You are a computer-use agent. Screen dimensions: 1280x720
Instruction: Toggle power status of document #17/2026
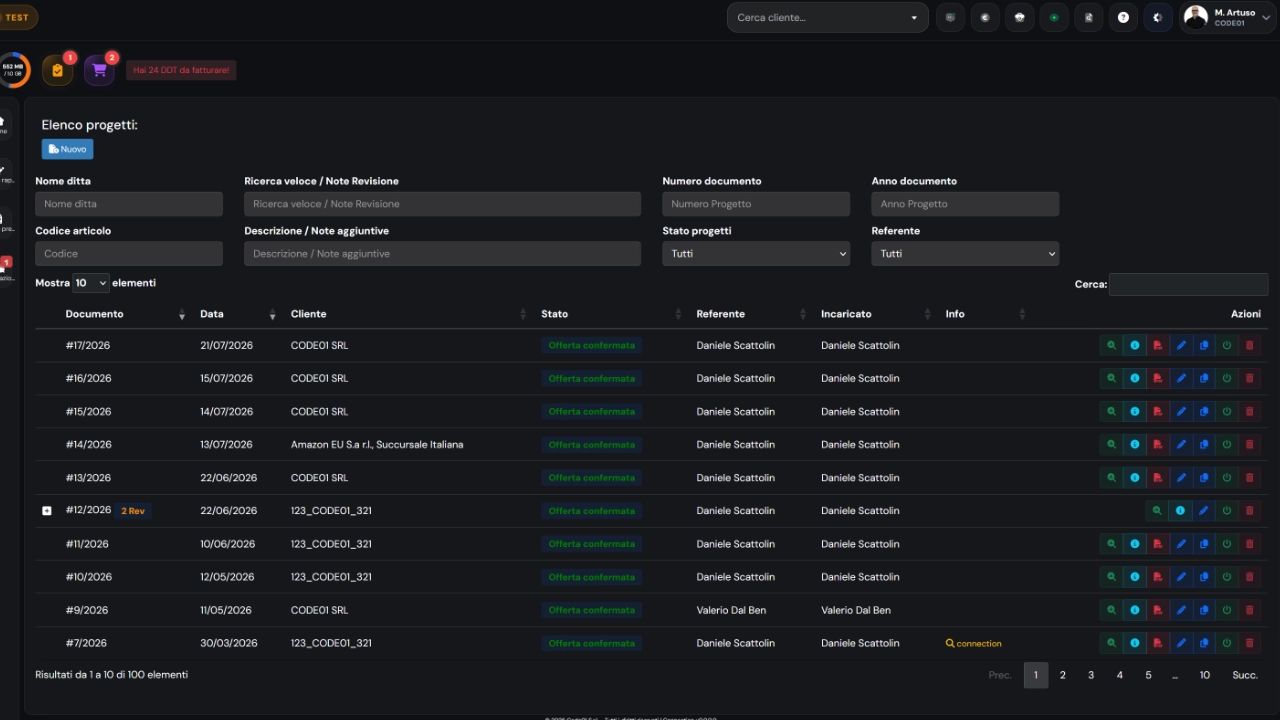click(1227, 345)
